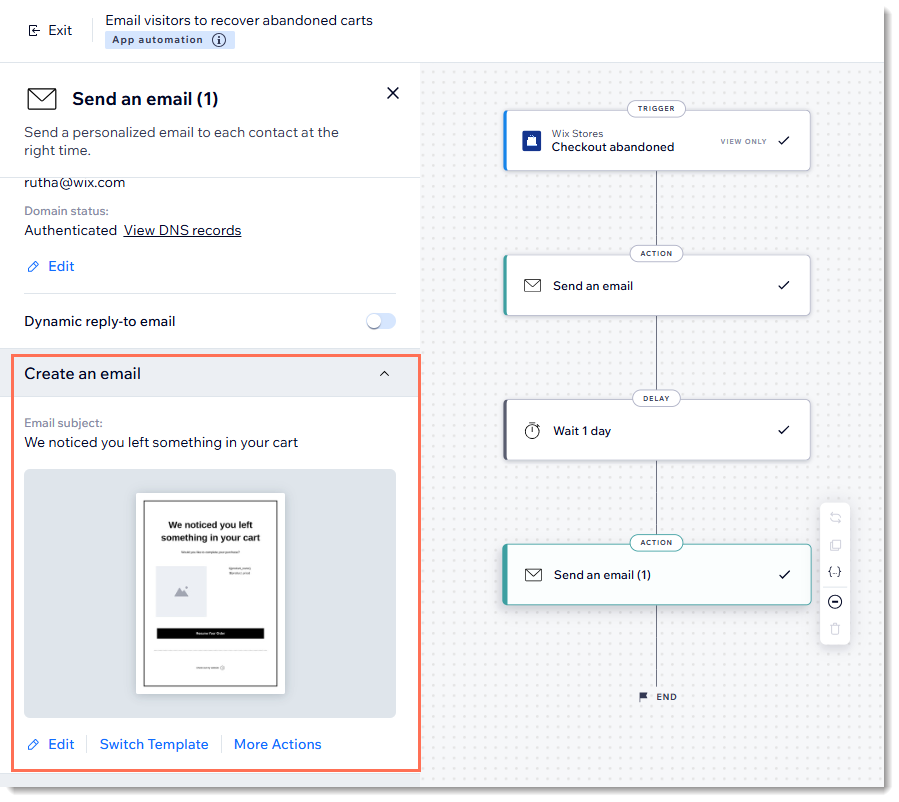Open the View DNS records link
The height and width of the screenshot is (802, 899).
point(182,230)
